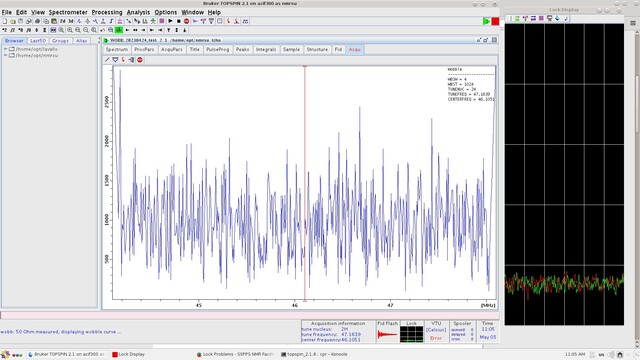The height and width of the screenshot is (360, 640).
Task: Open Lock Problems browser window from taskbar
Action: 235,354
